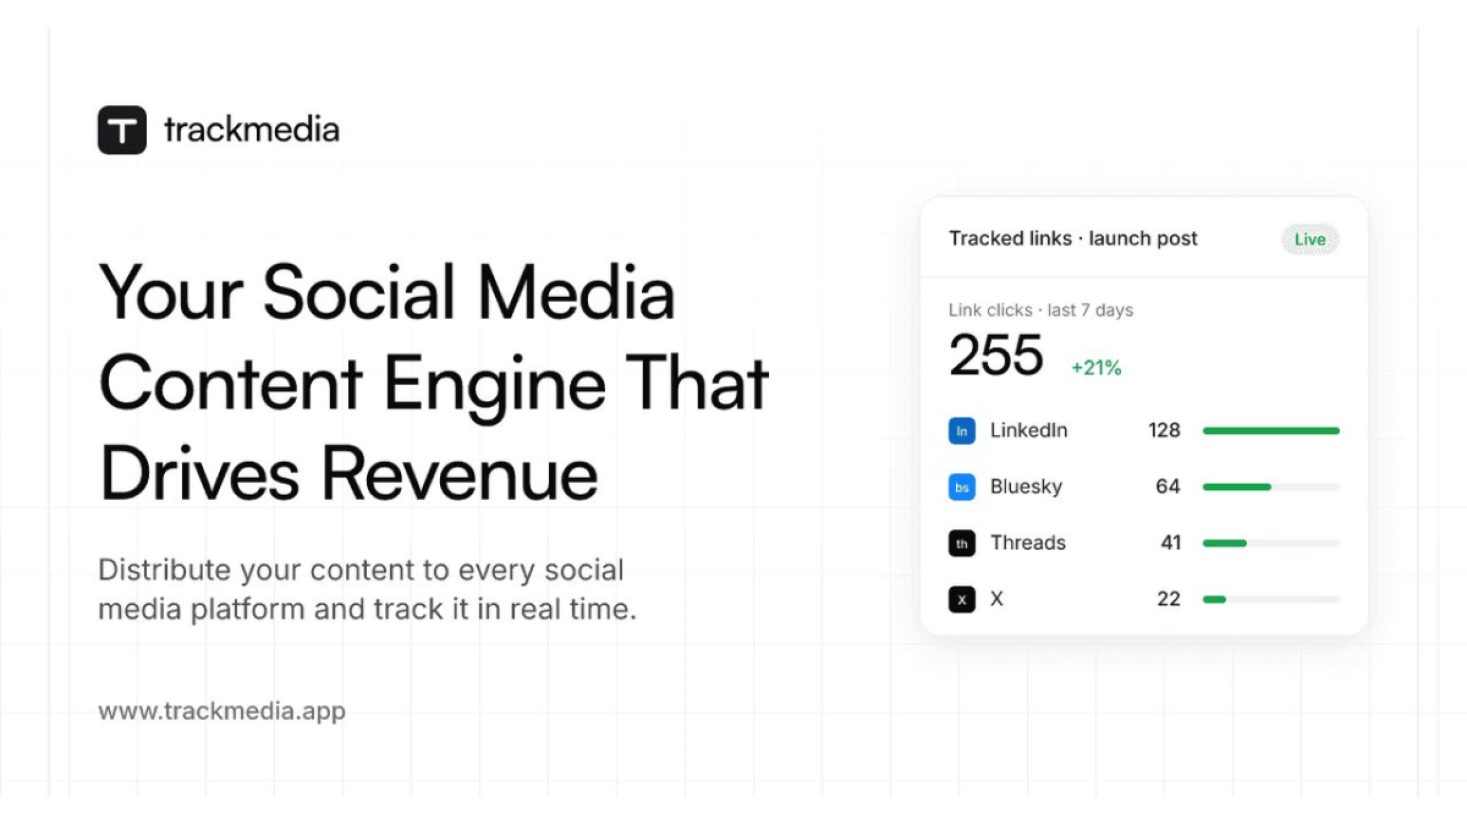Click 'Link clicks · last 7 days' caption

[x=1041, y=310]
